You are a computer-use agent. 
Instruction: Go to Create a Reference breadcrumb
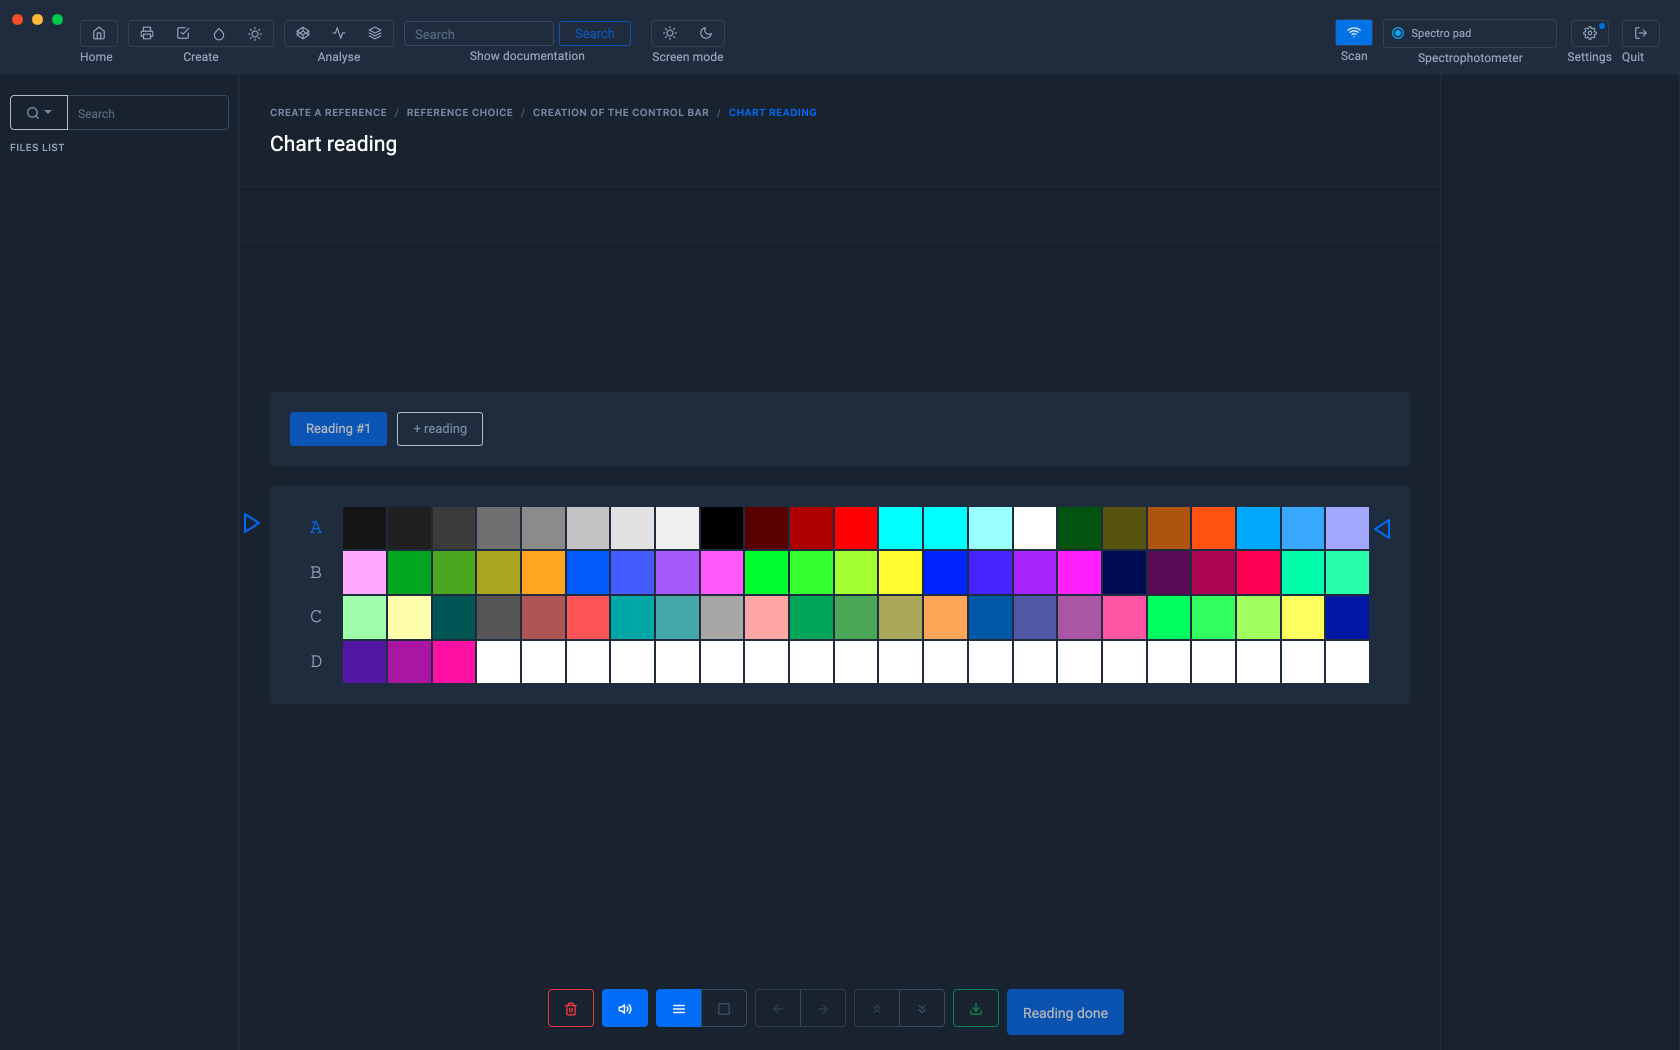(x=328, y=113)
